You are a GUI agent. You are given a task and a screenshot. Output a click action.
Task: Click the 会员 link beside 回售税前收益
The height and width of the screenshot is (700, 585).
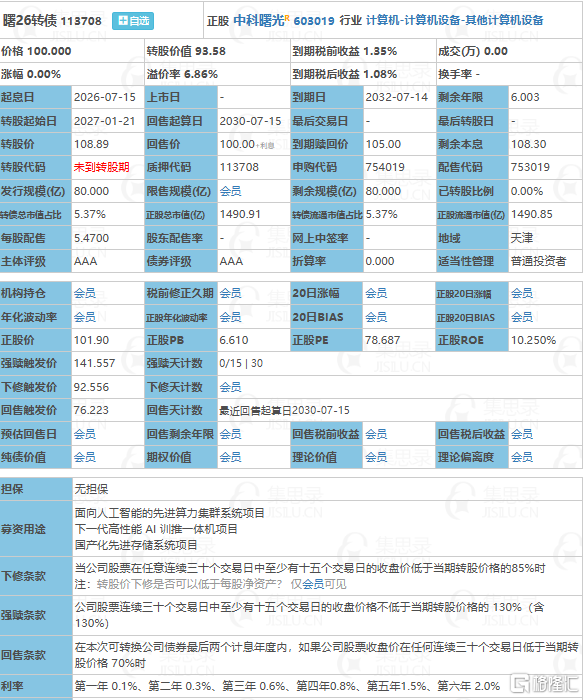(376, 434)
